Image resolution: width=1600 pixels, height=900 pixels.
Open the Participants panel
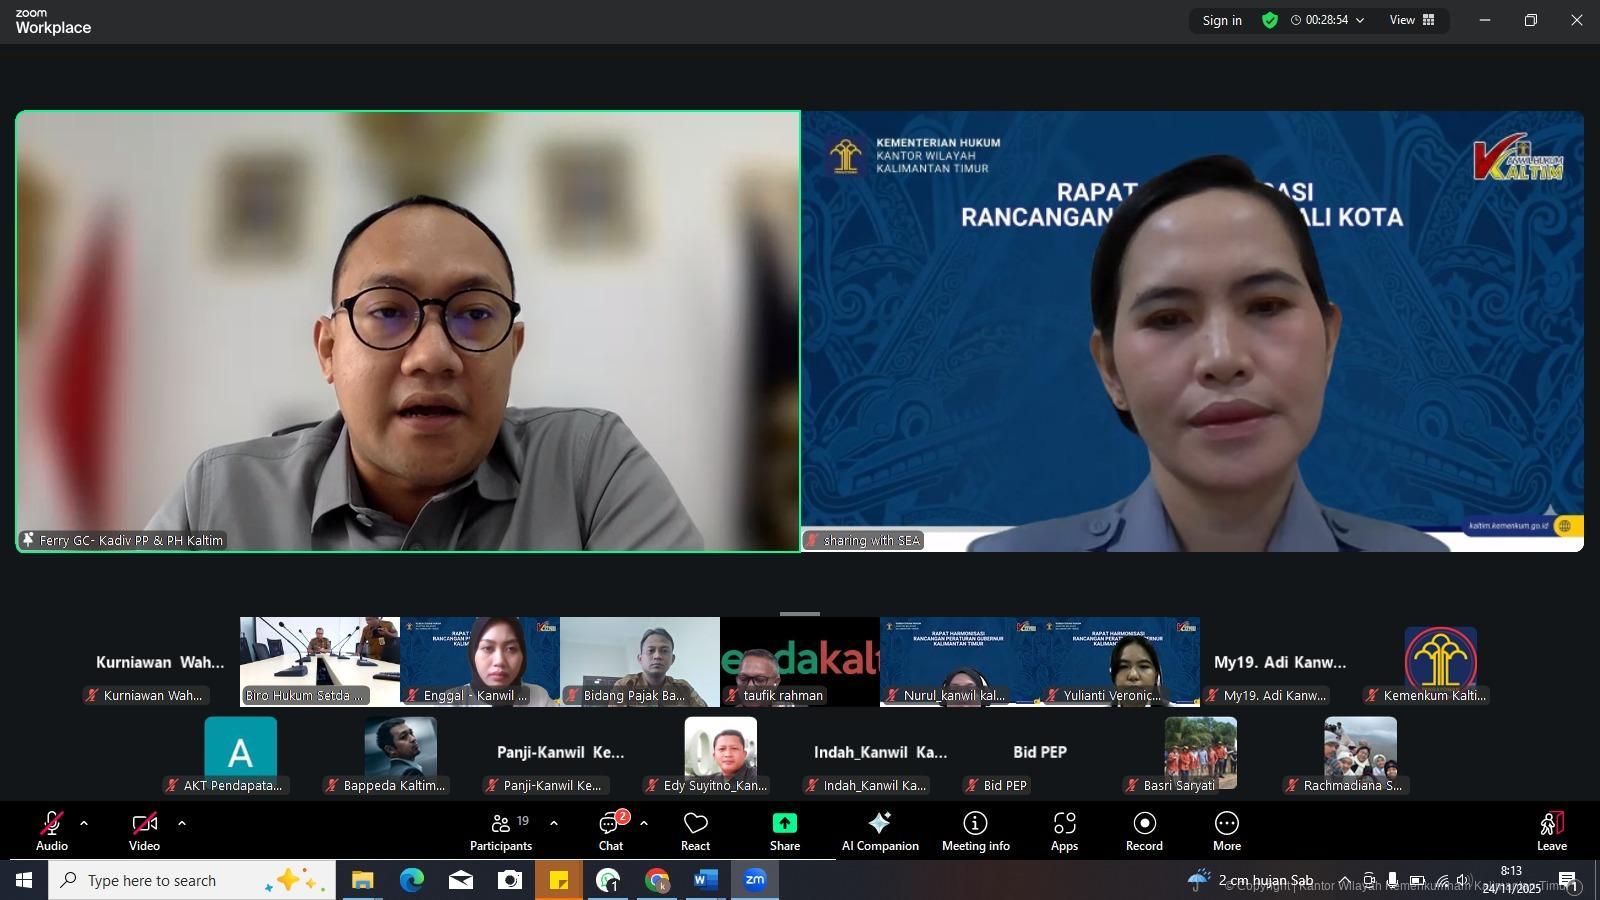(501, 831)
